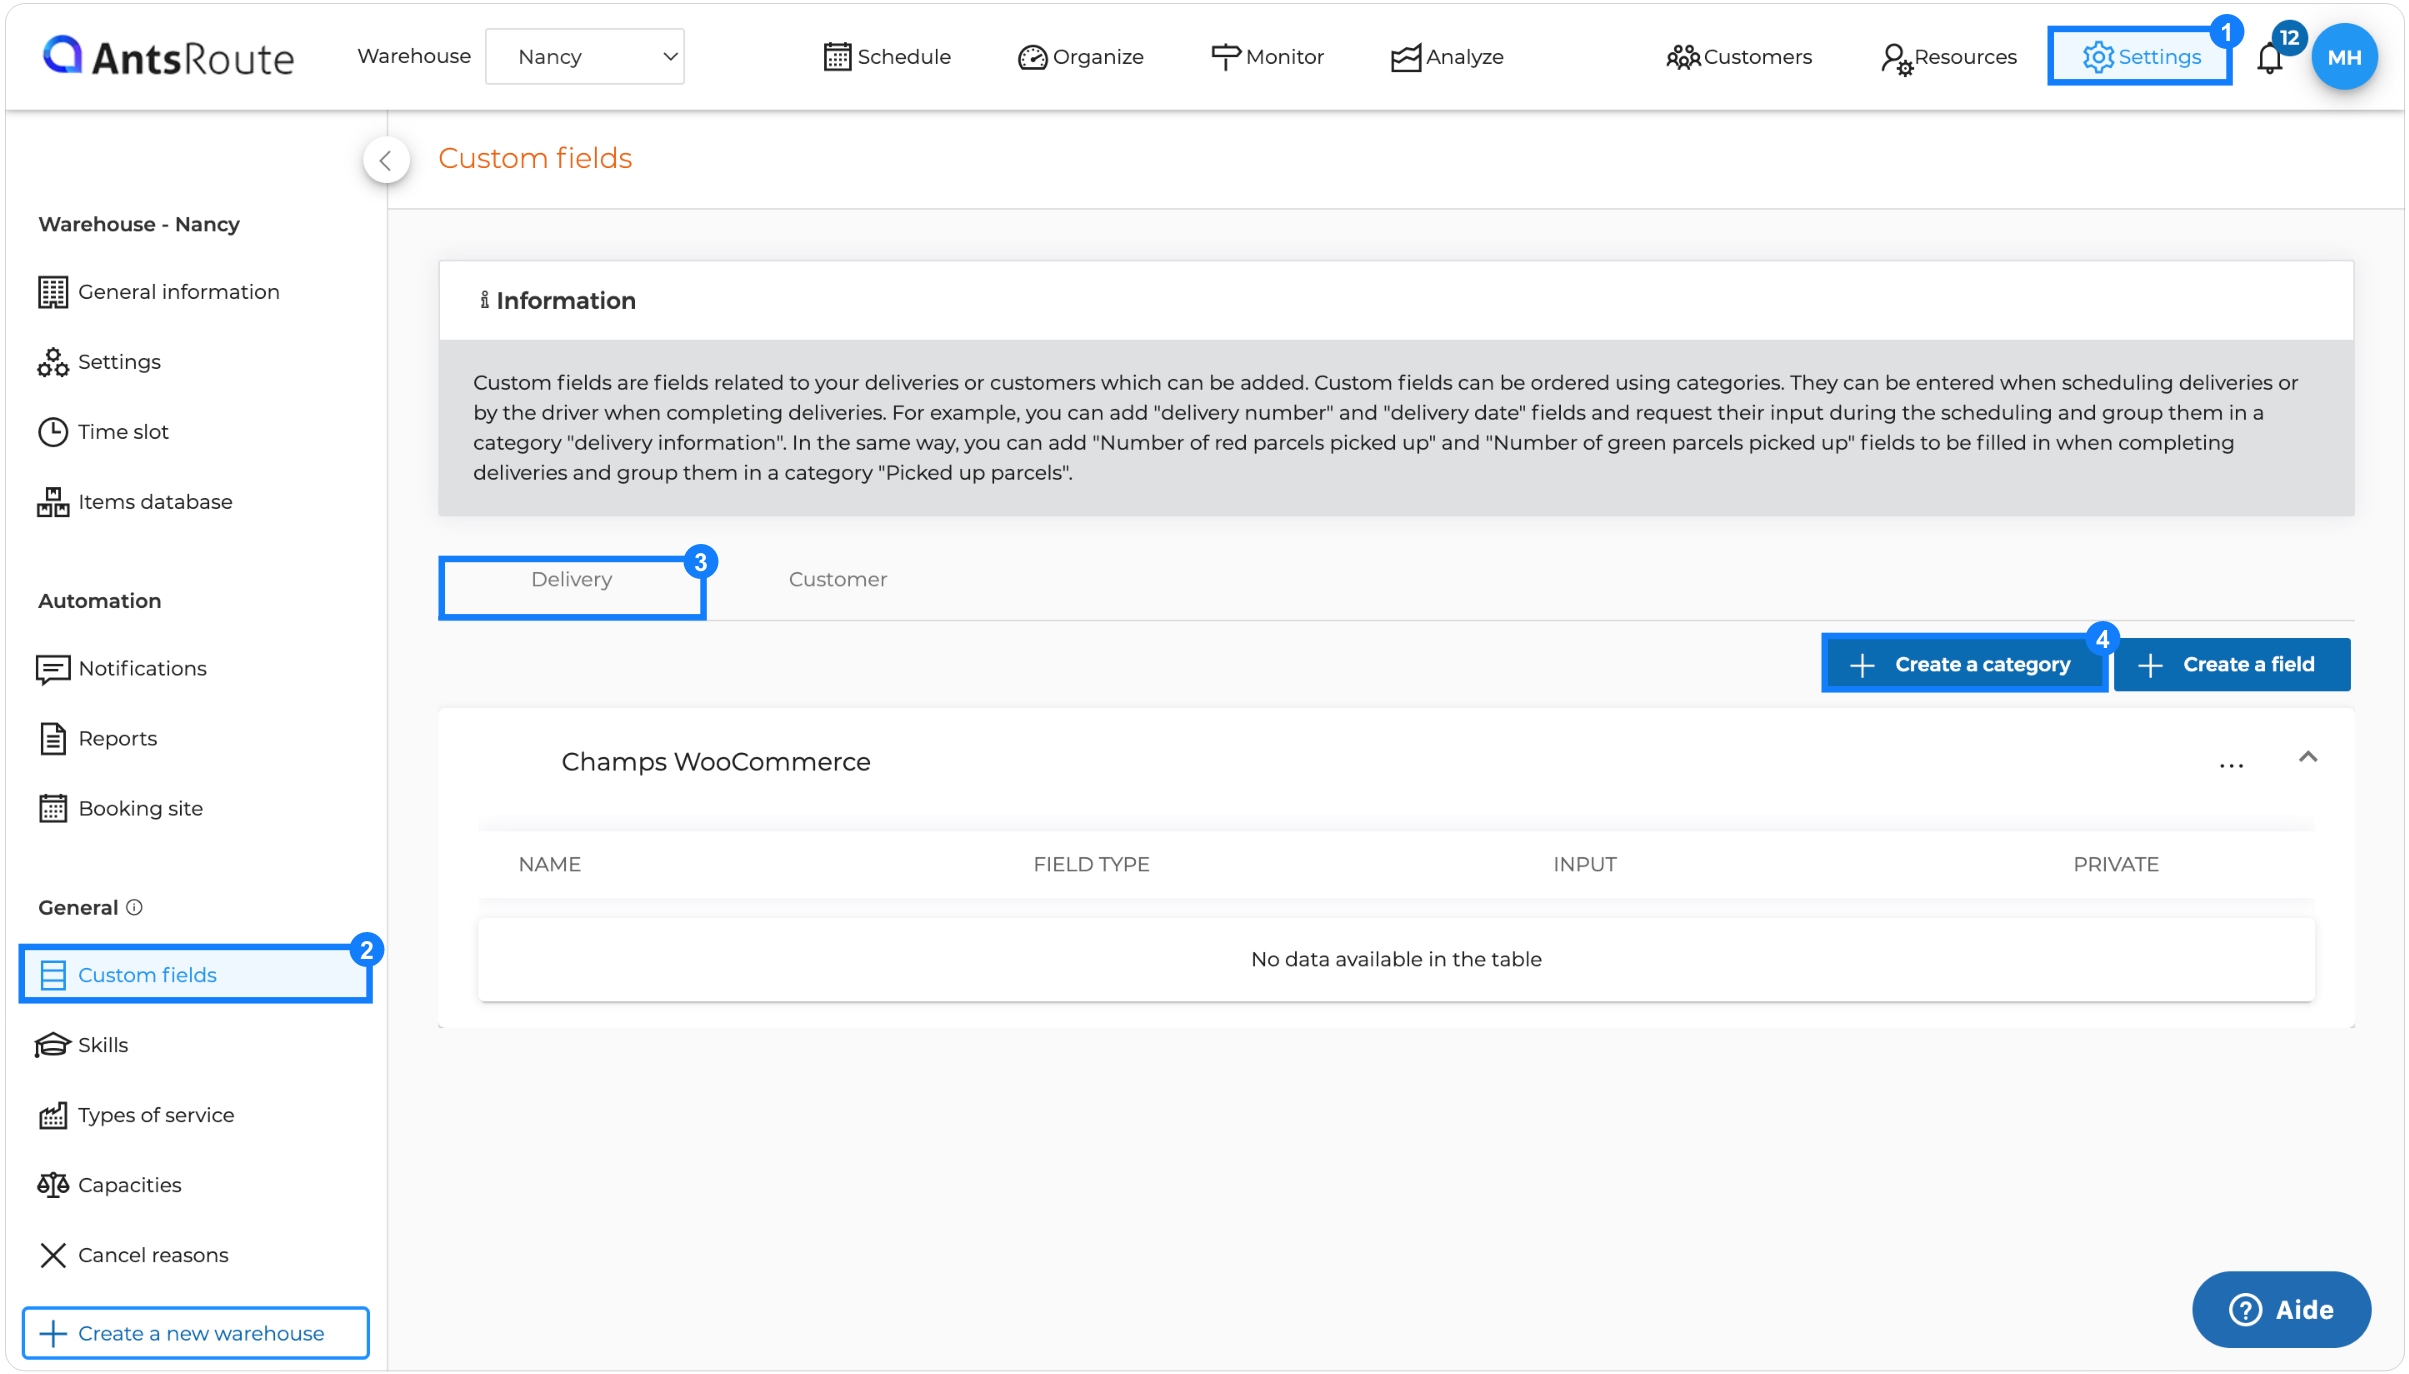This screenshot has height=1374, width=2409.
Task: Open Notifications automation settings
Action: [122, 668]
